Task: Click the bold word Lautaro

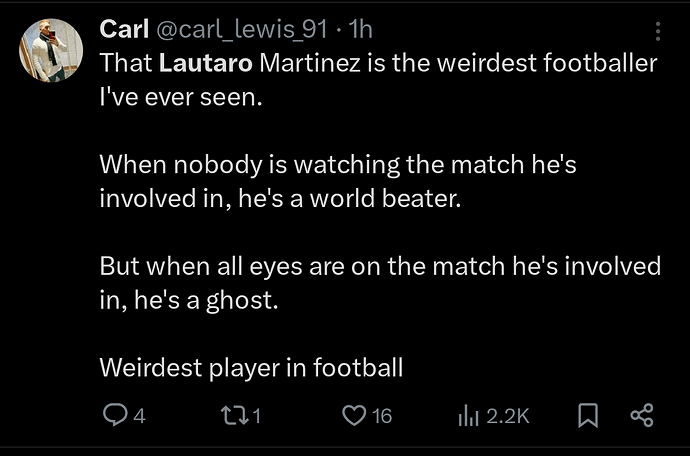Action: 206,63
